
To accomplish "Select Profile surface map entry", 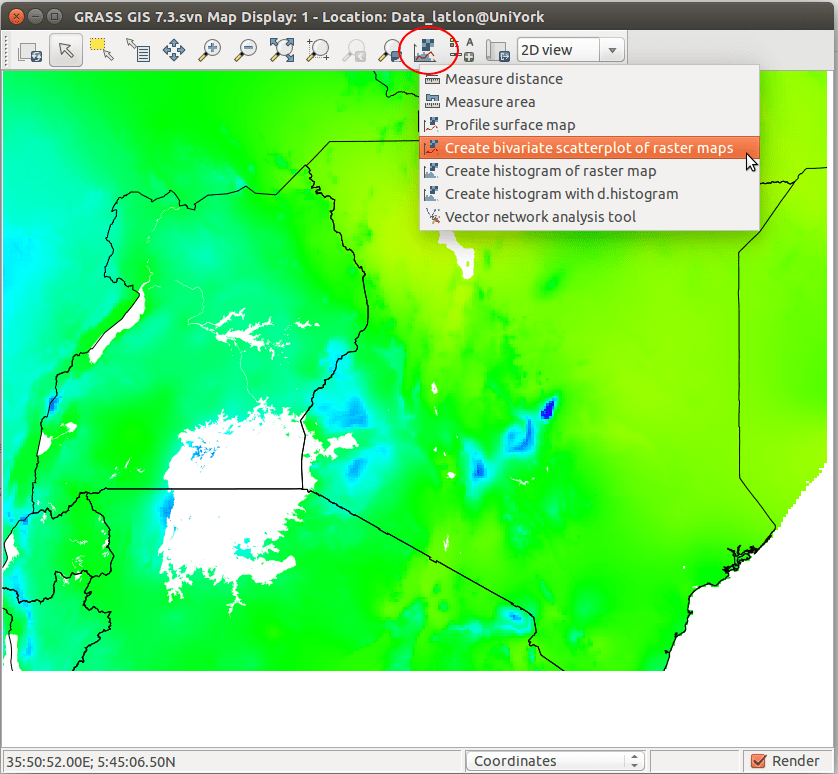I will [589, 125].
